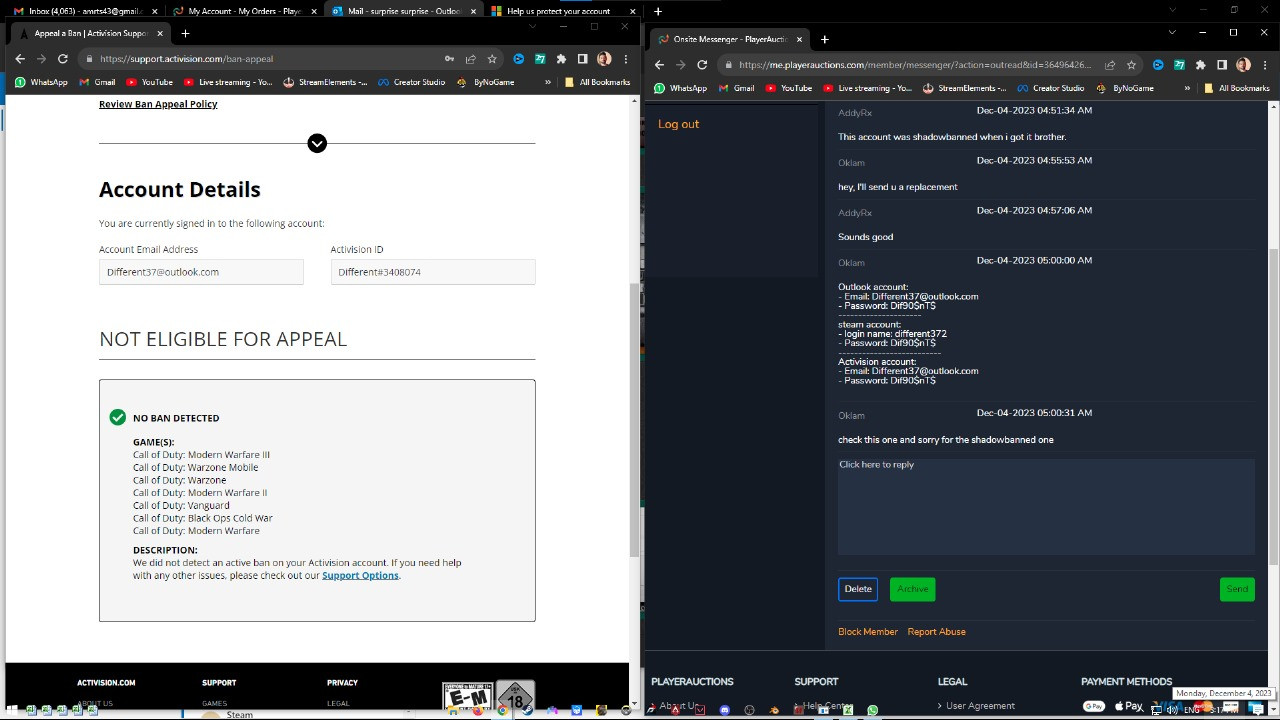Viewport: 1280px width, 720px height.
Task: Reload the Activision ban appeal page
Action: (62, 59)
